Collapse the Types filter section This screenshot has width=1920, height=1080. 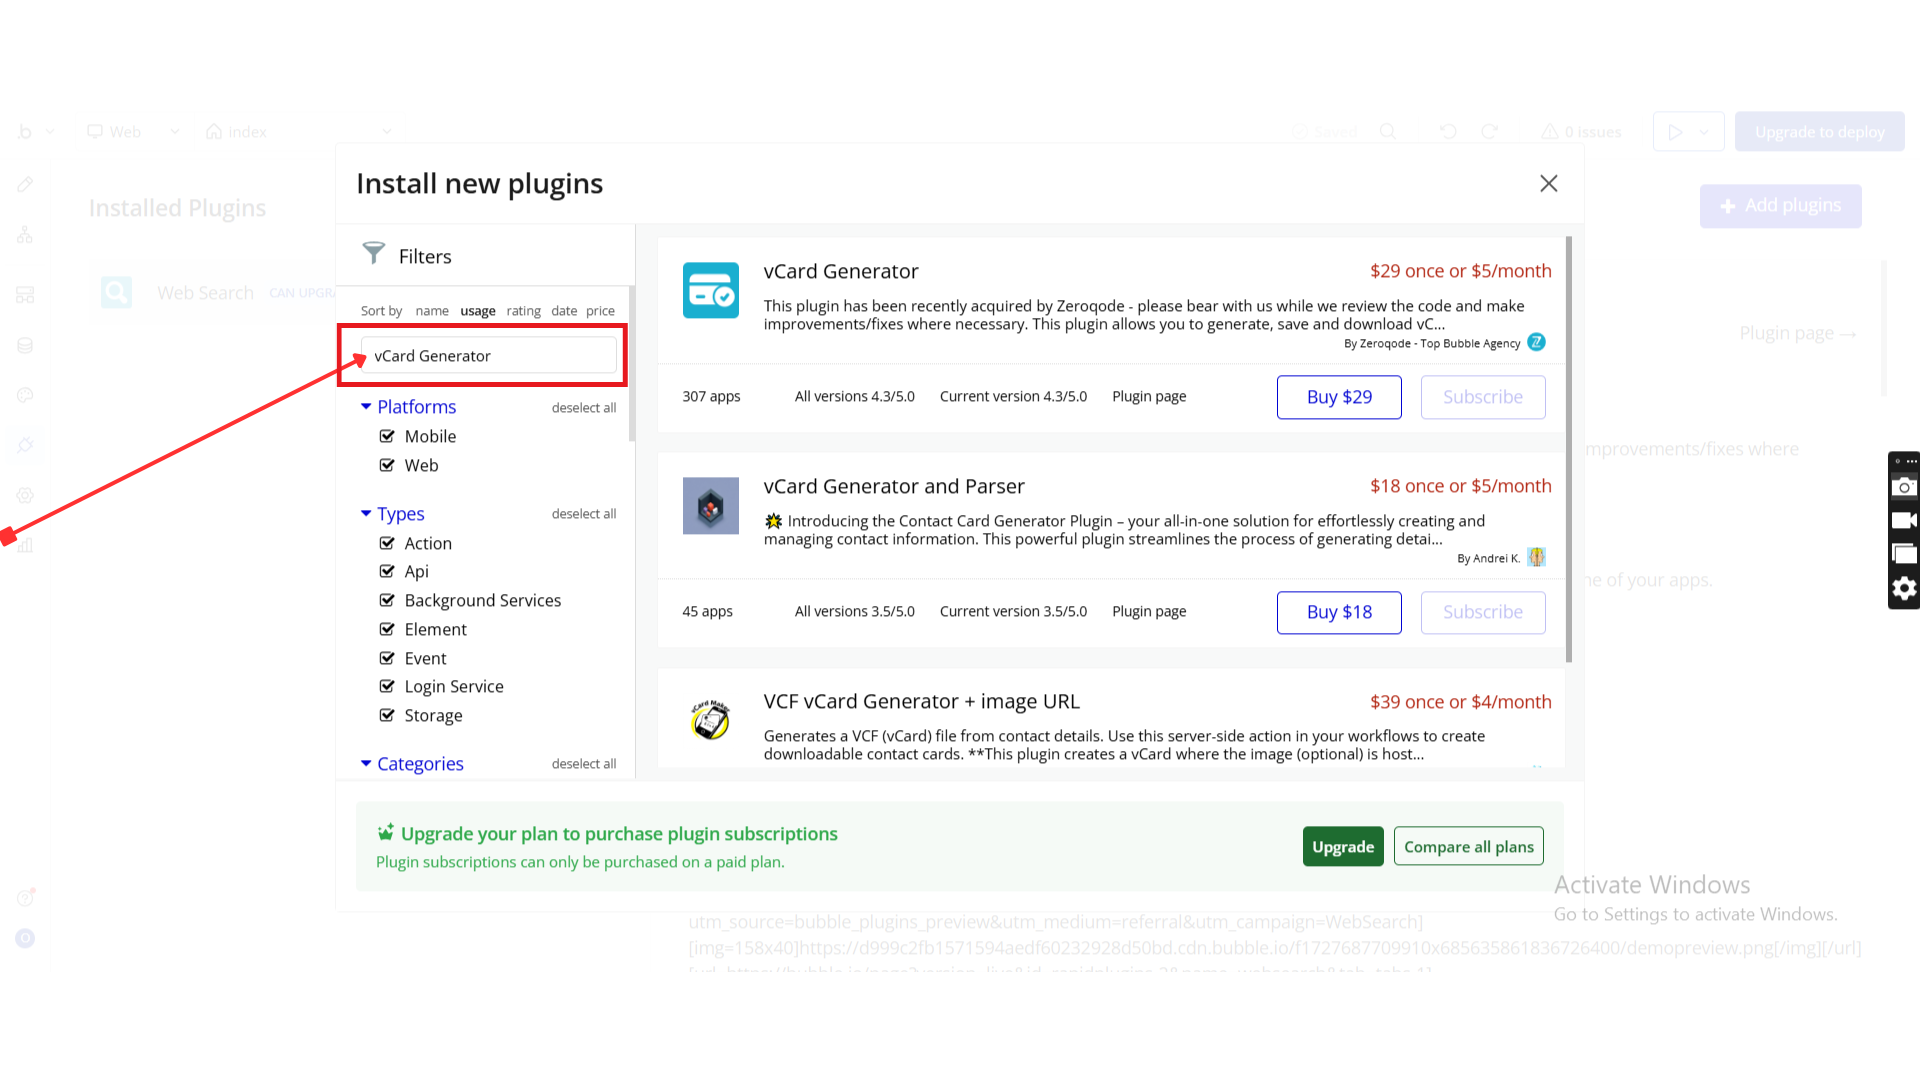click(x=366, y=513)
